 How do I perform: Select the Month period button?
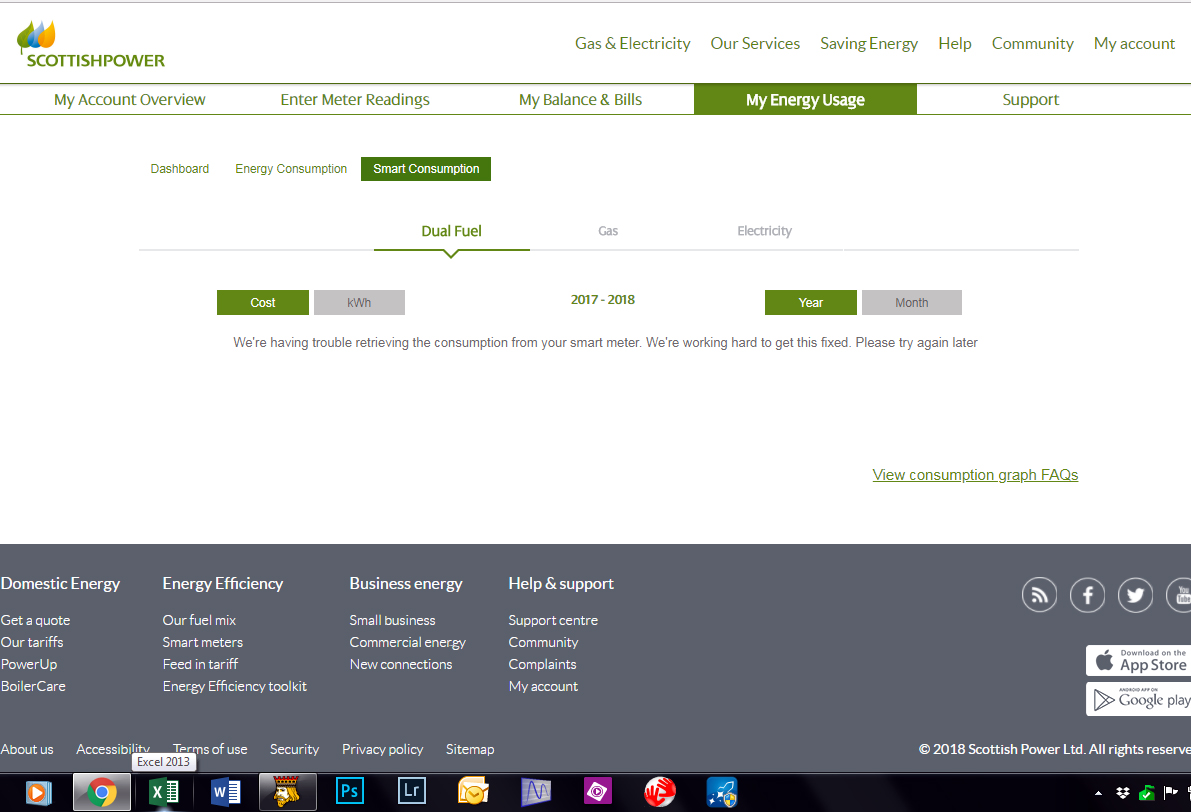(x=911, y=302)
